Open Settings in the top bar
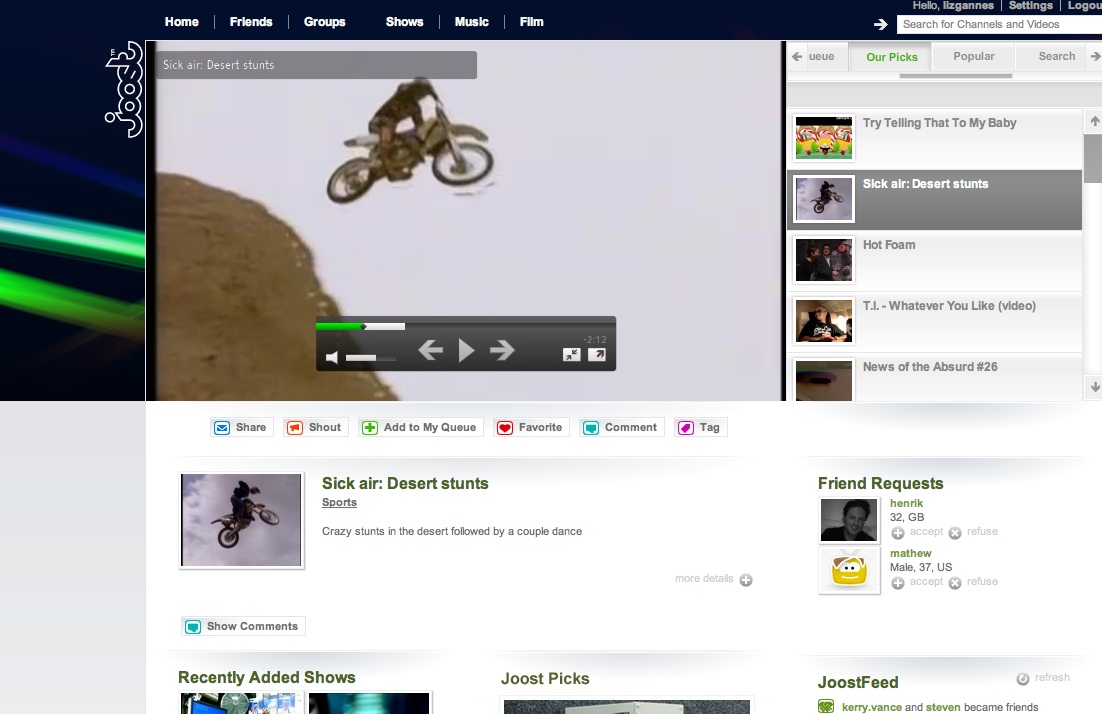1102x714 pixels. click(x=1030, y=6)
